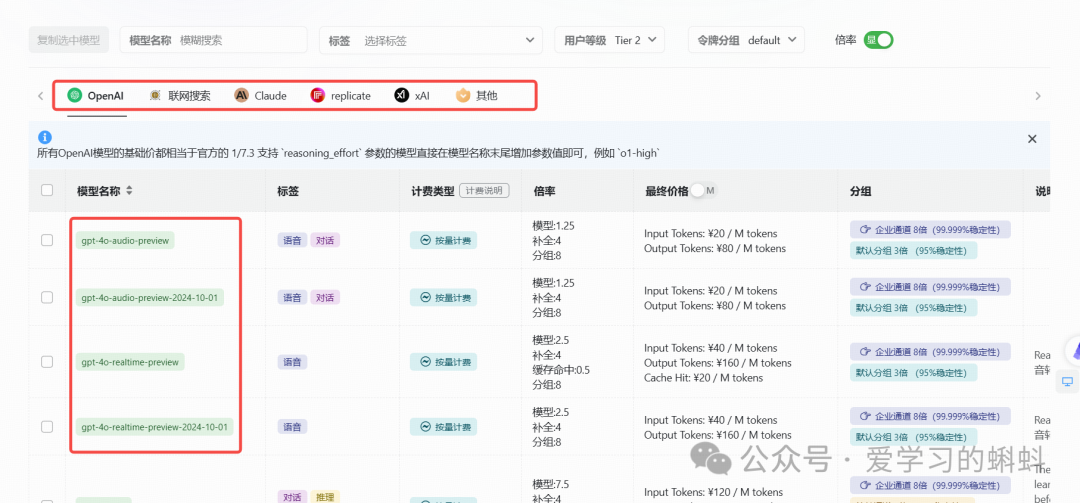Check the gpt-4o-audio-preview row checkbox
Image resolution: width=1080 pixels, height=503 pixels.
tap(47, 240)
